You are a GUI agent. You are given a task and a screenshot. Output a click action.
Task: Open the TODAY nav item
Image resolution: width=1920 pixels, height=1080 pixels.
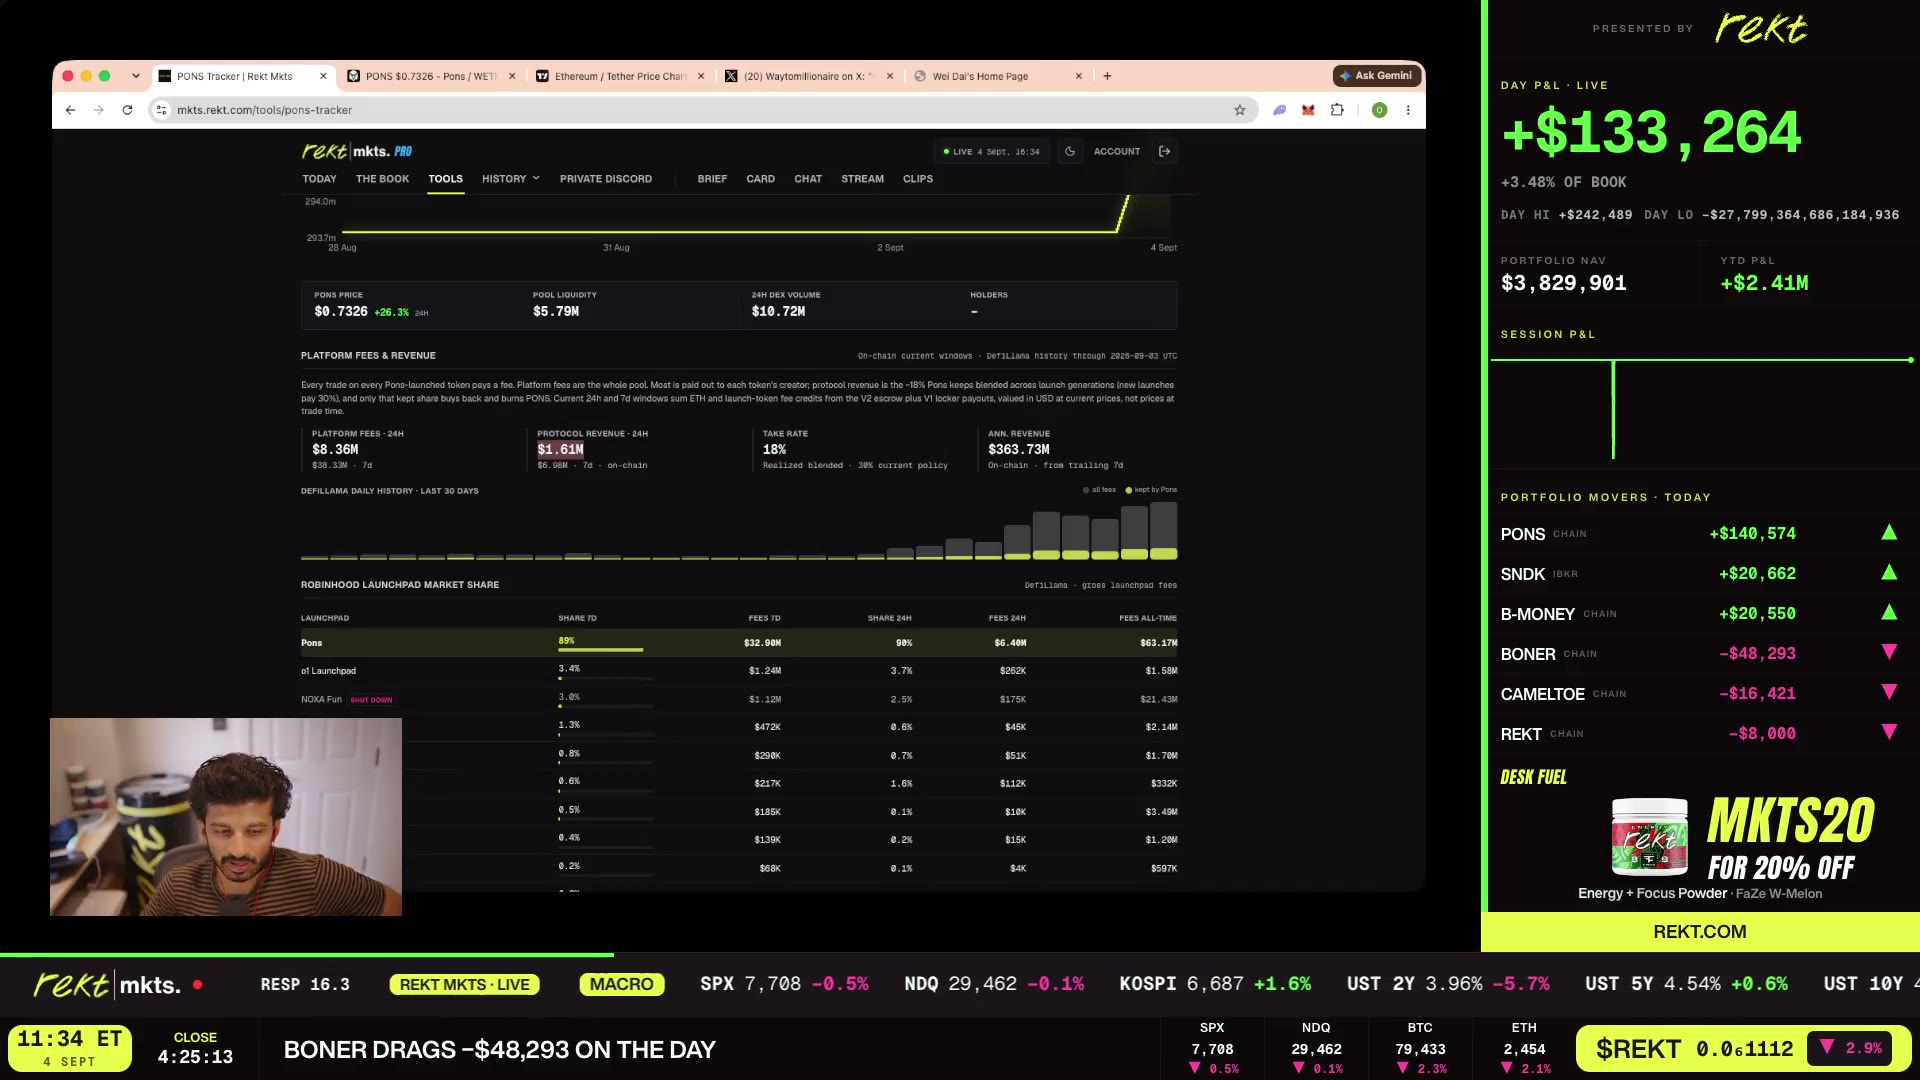[x=319, y=179]
